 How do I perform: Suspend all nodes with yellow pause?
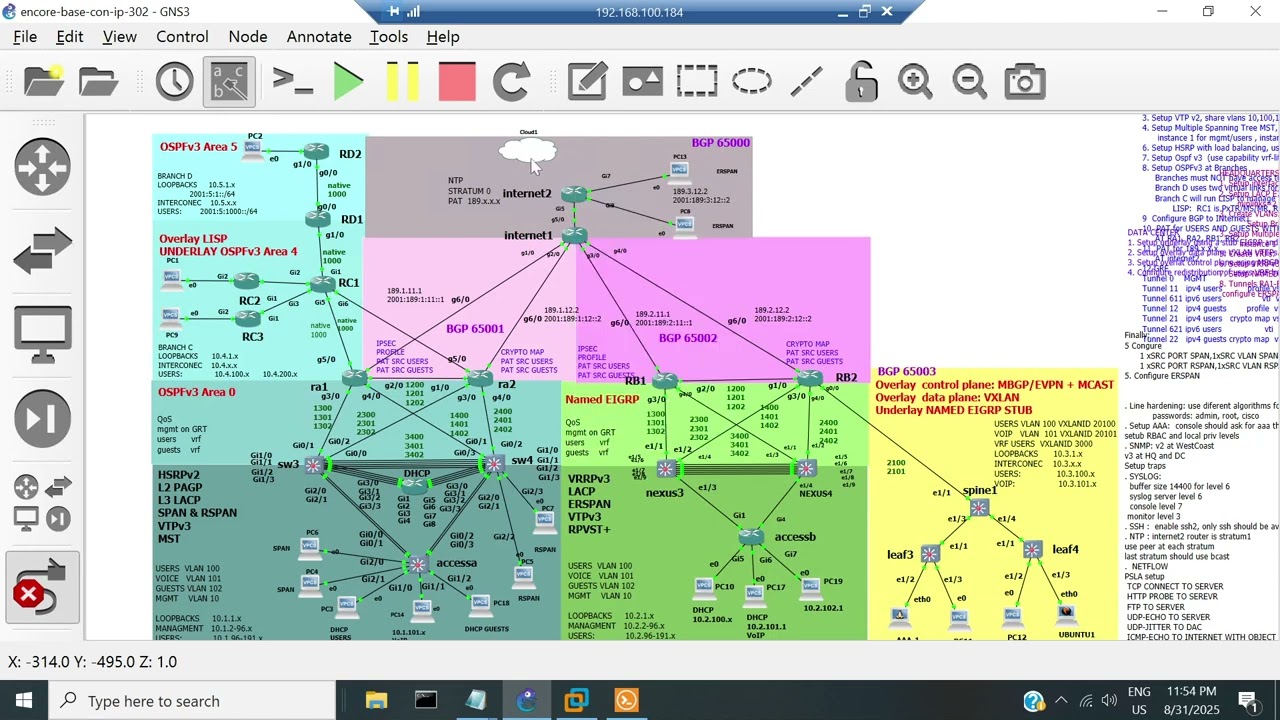tap(402, 81)
